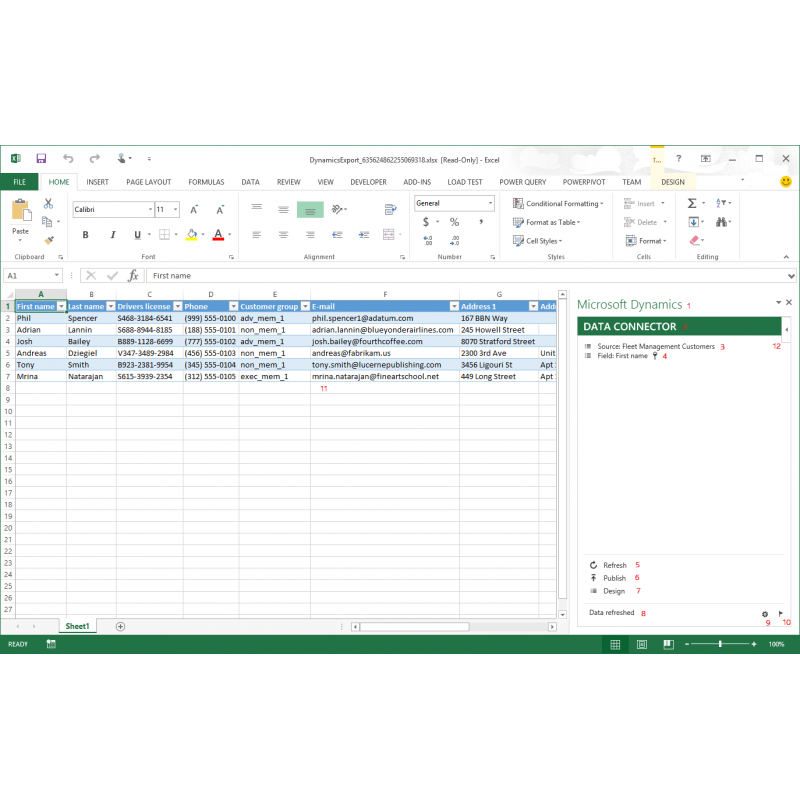The image size is (800, 800).
Task: Increase font size with larger A
Action: 194,210
